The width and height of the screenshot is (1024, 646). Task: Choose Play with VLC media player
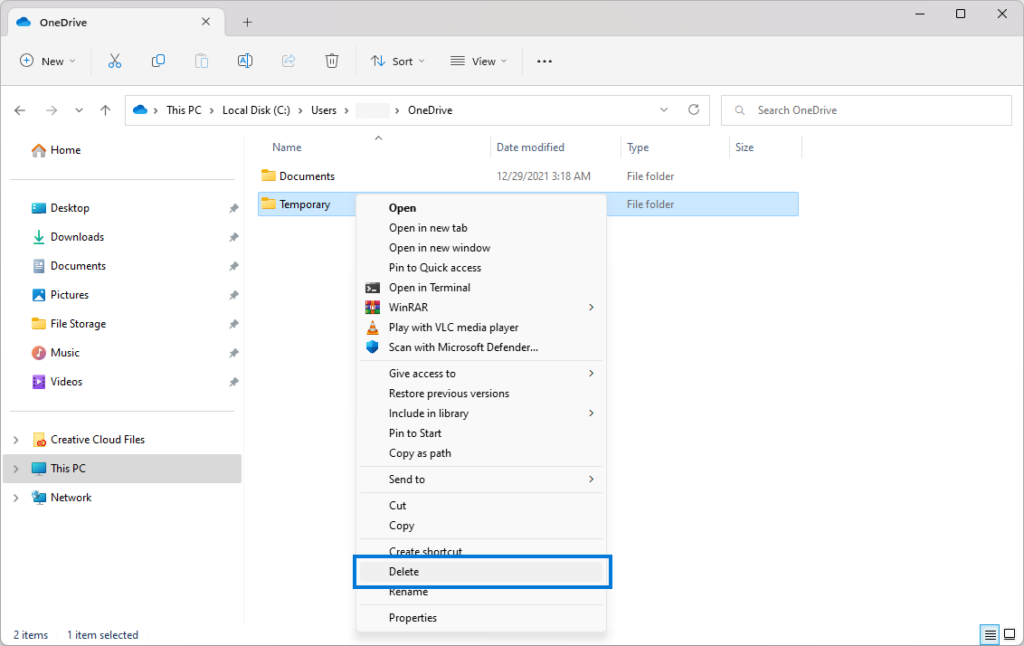481,327
